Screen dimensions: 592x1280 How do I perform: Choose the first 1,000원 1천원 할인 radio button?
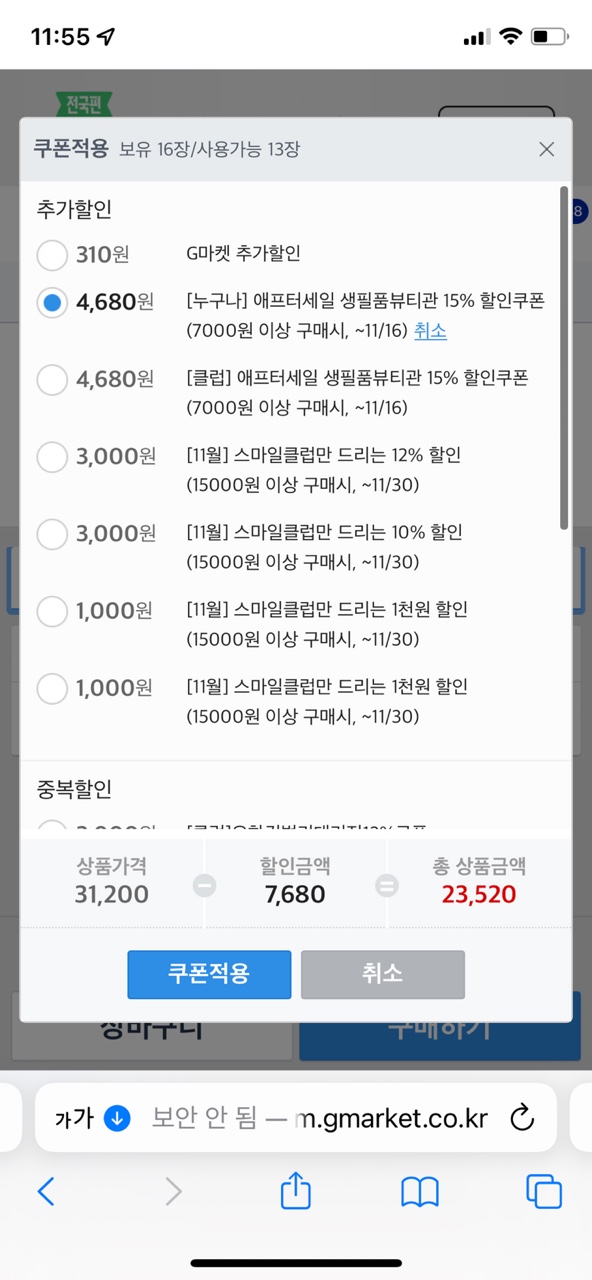(x=52, y=611)
